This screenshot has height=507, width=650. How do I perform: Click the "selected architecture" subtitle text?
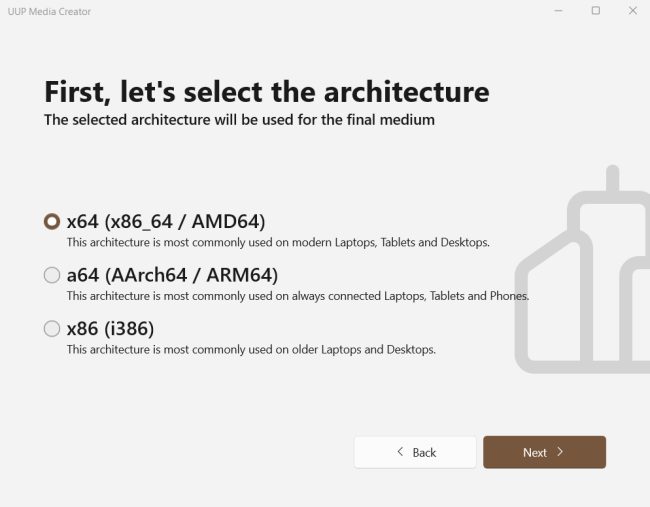[239, 120]
